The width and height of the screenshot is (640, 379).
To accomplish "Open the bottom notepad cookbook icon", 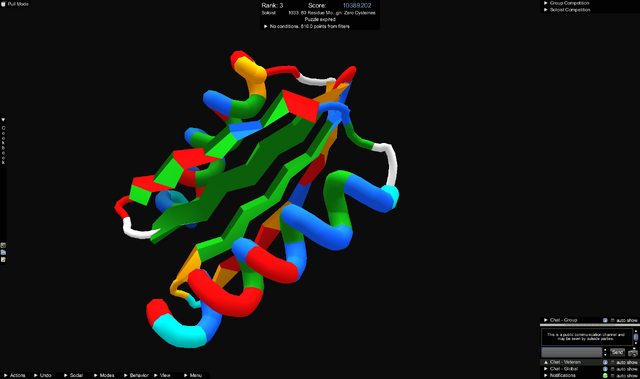I will coord(3,259).
